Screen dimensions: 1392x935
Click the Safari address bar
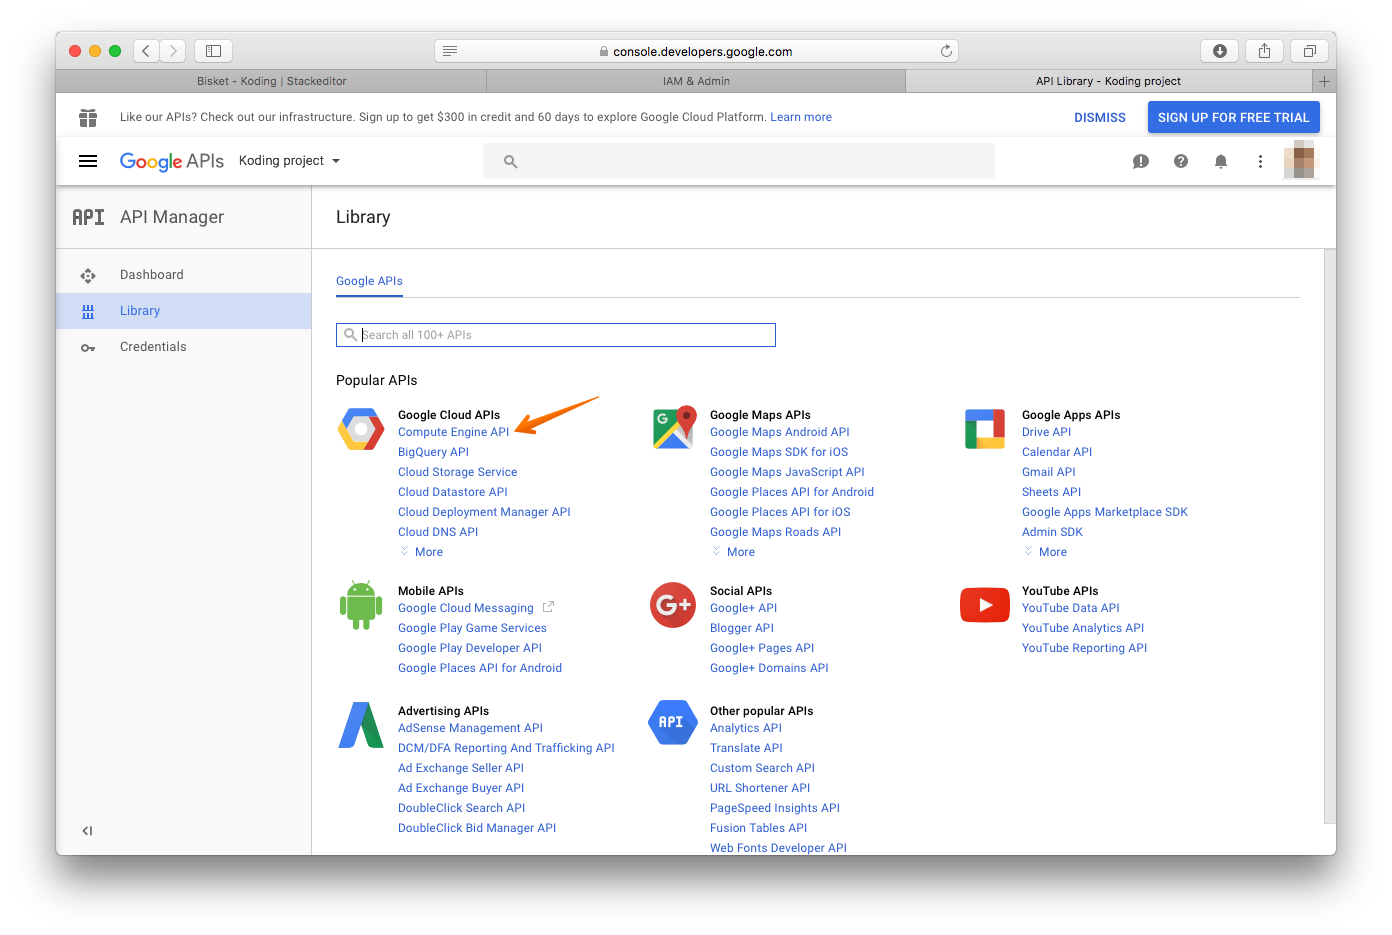696,51
